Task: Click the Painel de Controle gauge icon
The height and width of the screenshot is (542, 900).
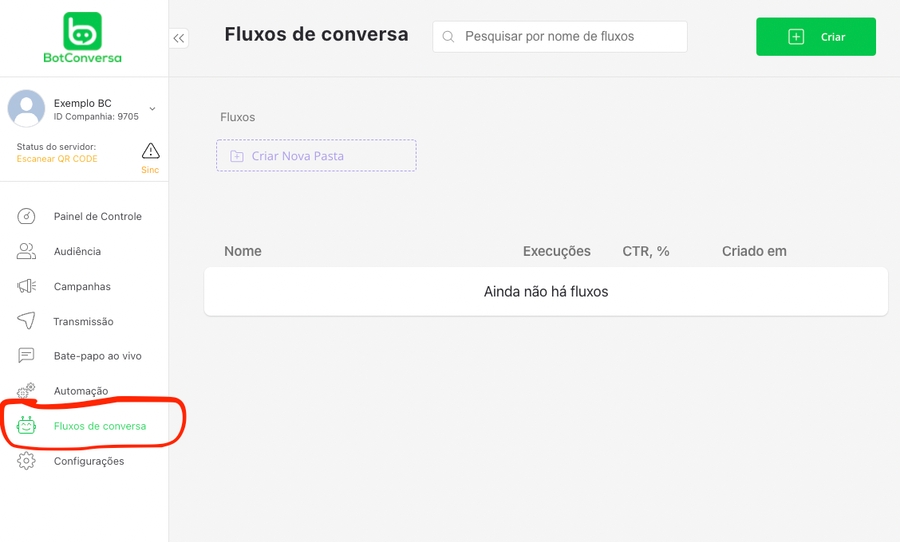Action: [27, 216]
